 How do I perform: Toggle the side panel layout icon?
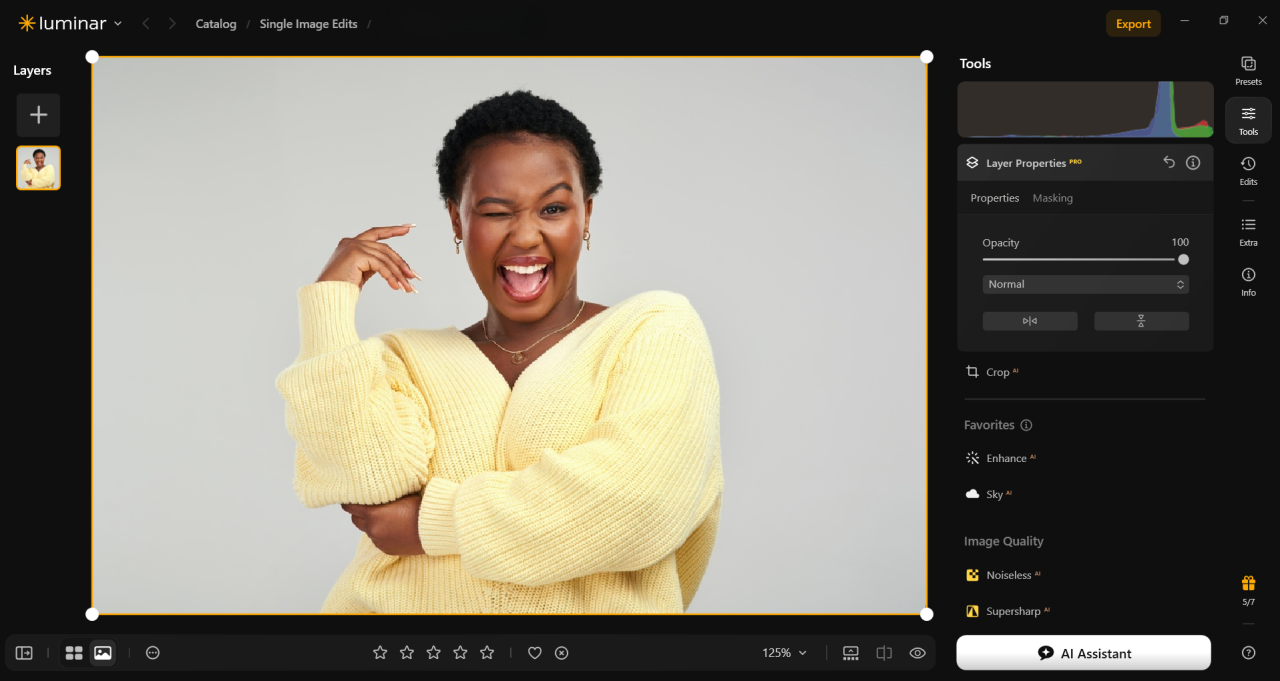coord(24,653)
